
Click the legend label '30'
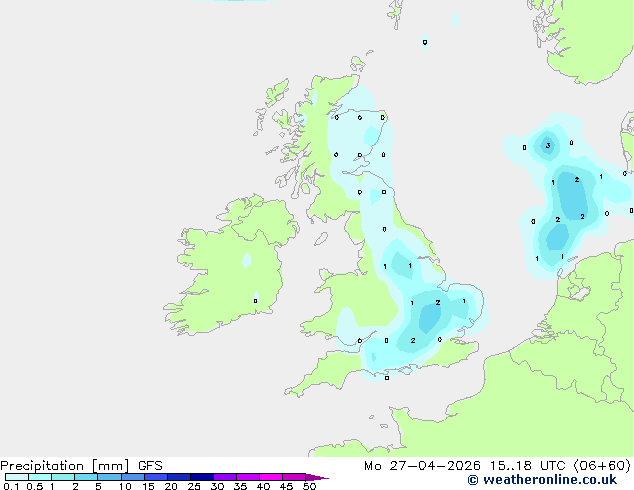click(217, 486)
